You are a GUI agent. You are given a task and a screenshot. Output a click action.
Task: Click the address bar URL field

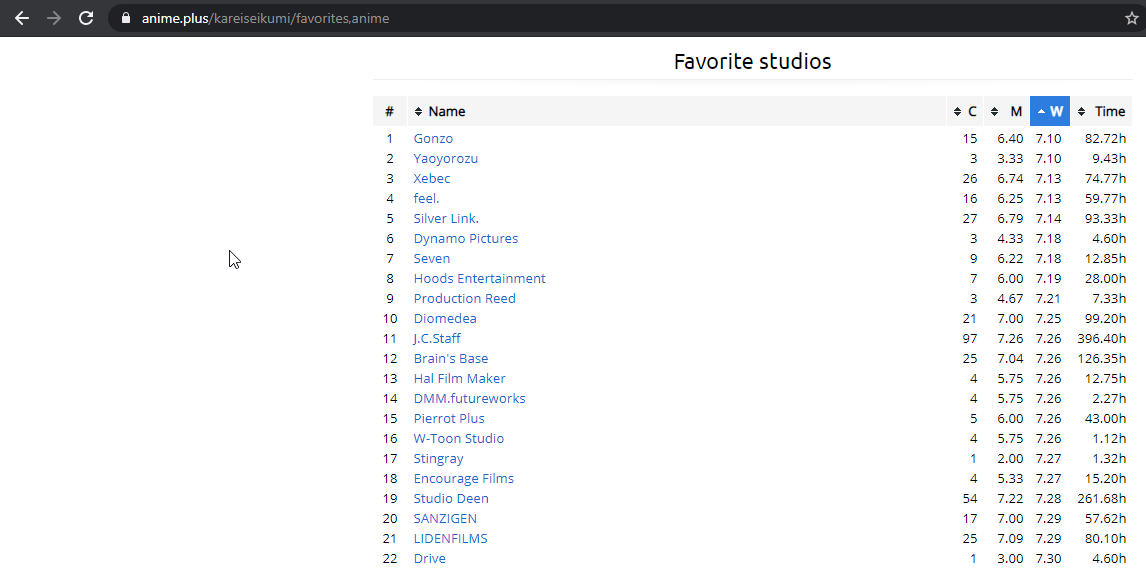[x=600, y=18]
